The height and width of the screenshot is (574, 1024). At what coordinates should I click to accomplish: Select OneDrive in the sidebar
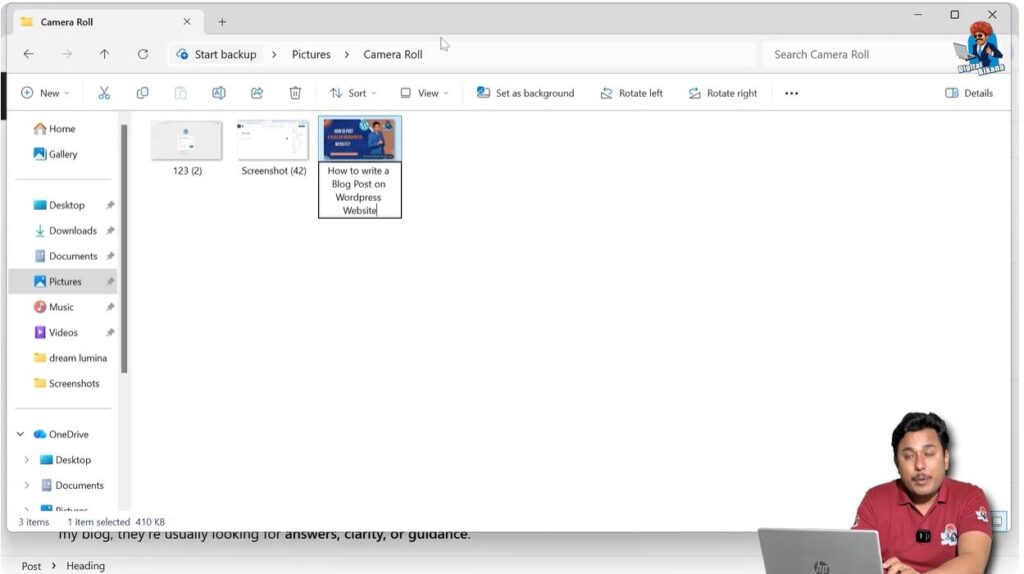61,434
